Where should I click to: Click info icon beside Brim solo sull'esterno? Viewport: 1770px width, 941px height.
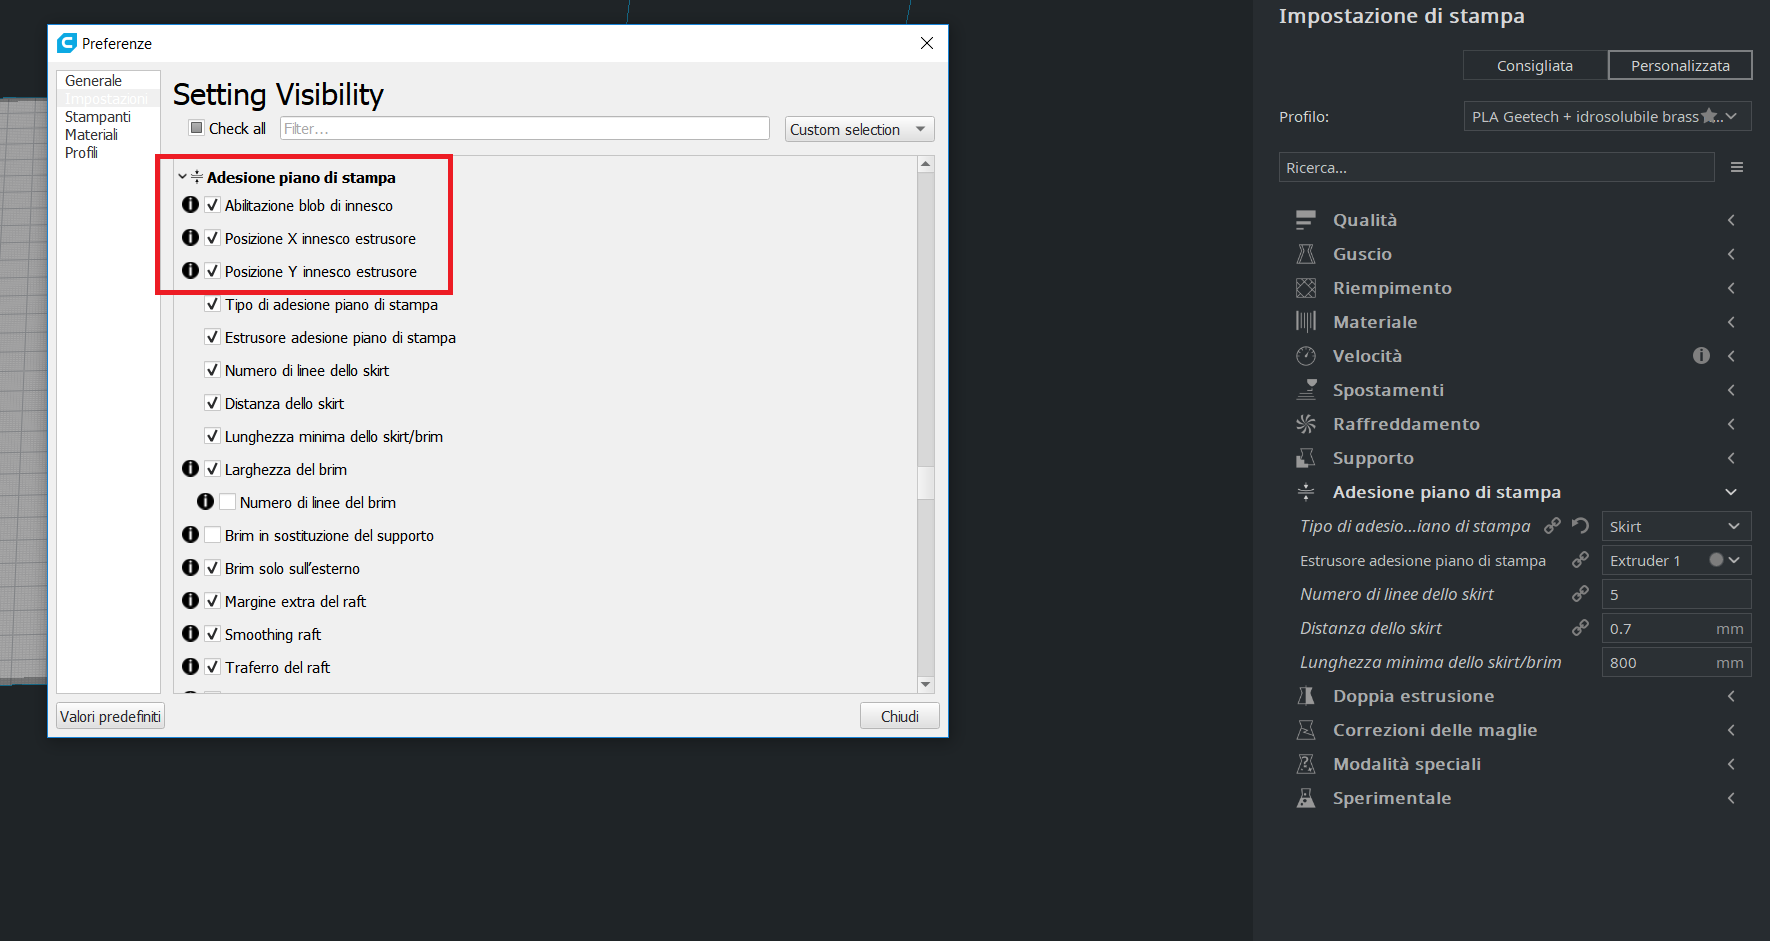(x=190, y=568)
